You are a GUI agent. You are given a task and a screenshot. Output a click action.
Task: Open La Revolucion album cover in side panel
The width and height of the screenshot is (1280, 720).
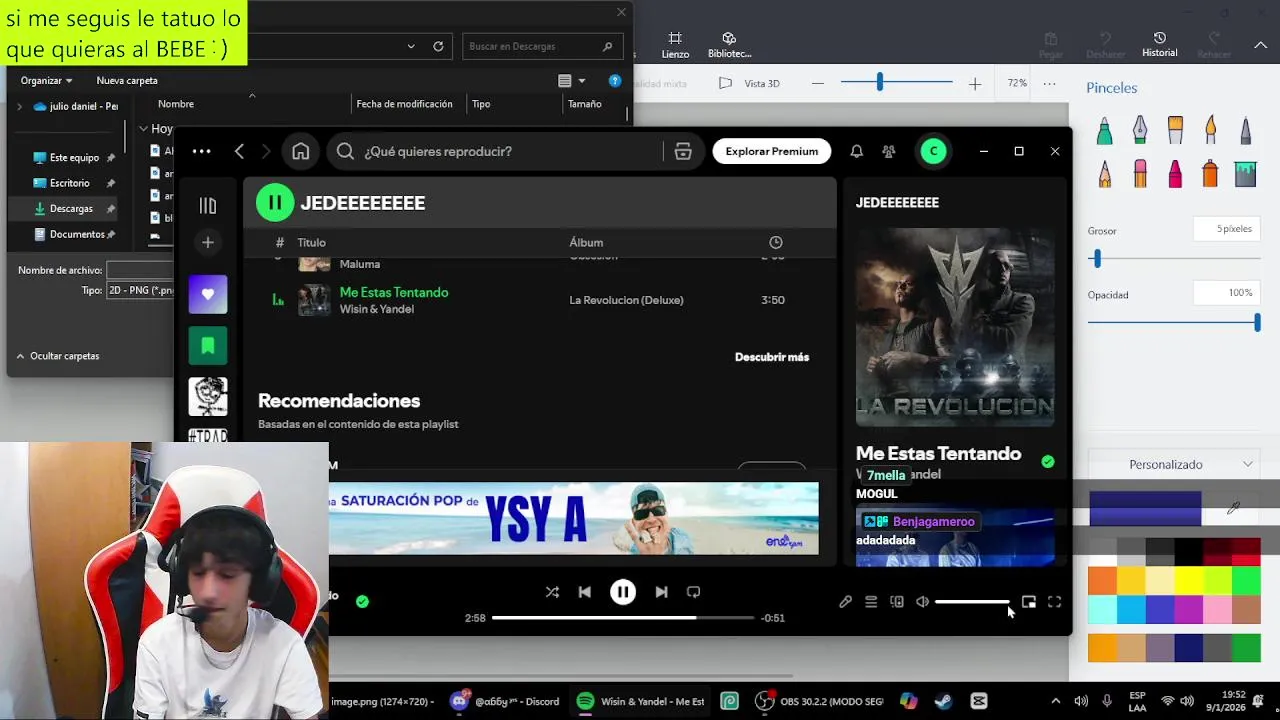click(x=955, y=327)
